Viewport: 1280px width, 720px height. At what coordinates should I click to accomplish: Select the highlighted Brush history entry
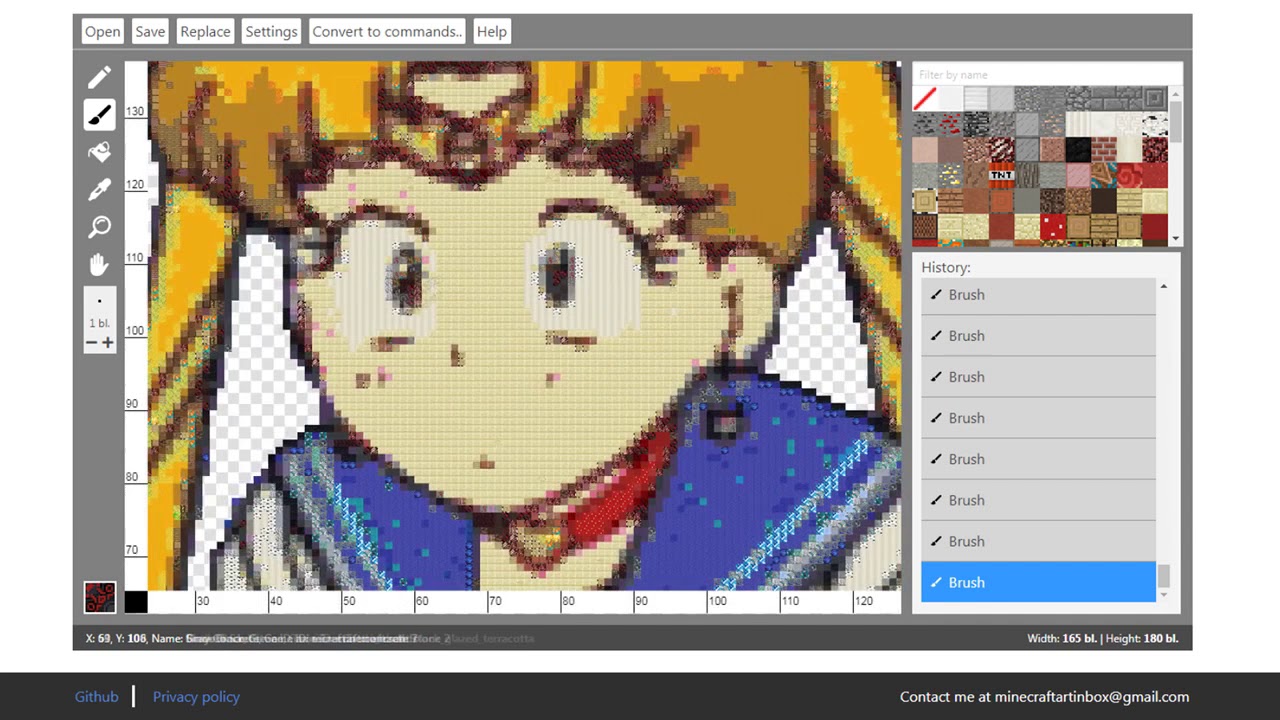tap(1038, 582)
